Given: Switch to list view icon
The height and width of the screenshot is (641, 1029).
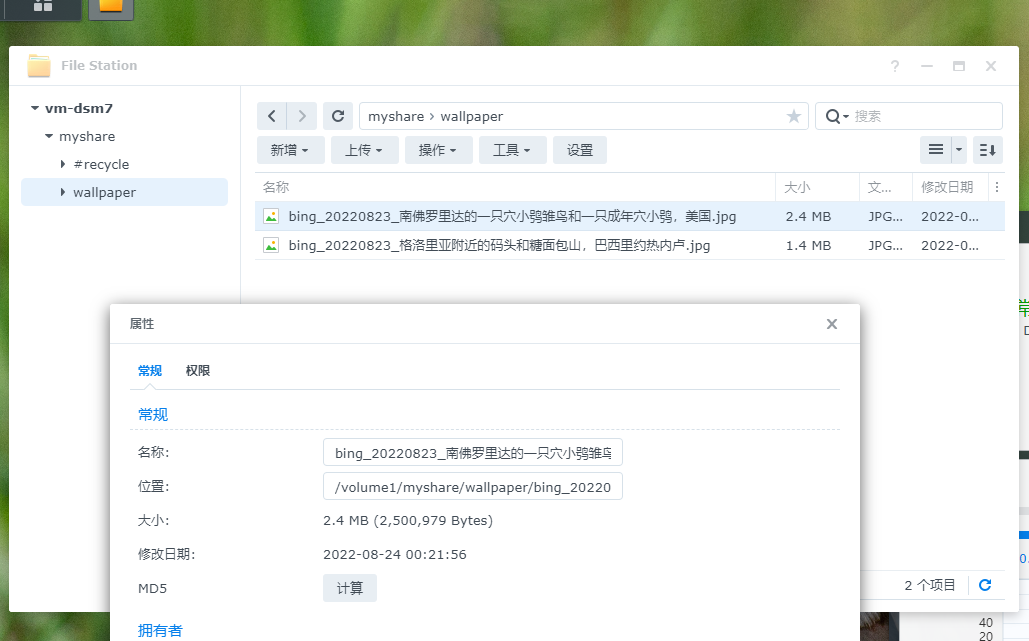Looking at the screenshot, I should point(936,150).
